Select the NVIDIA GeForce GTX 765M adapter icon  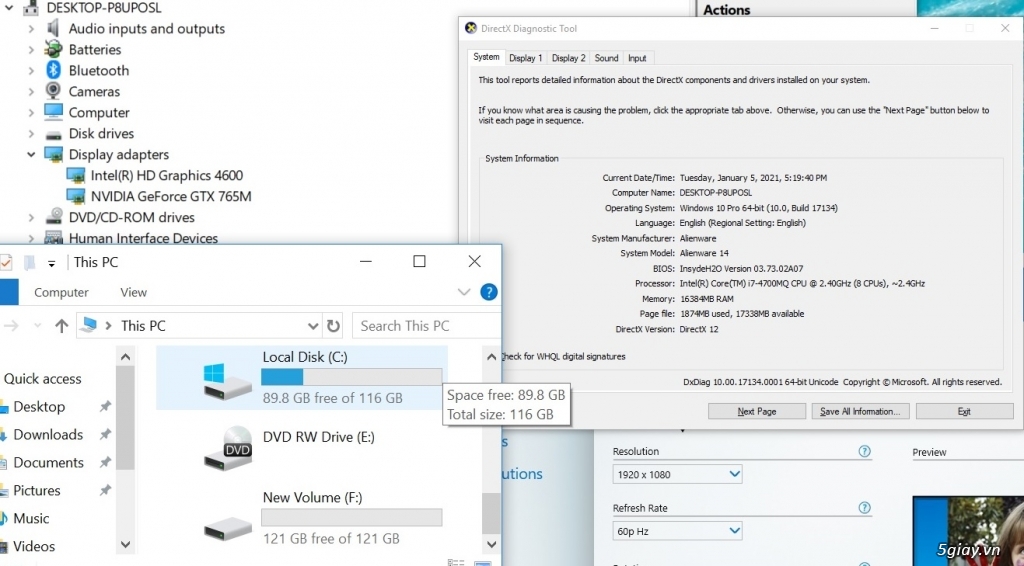point(76,196)
